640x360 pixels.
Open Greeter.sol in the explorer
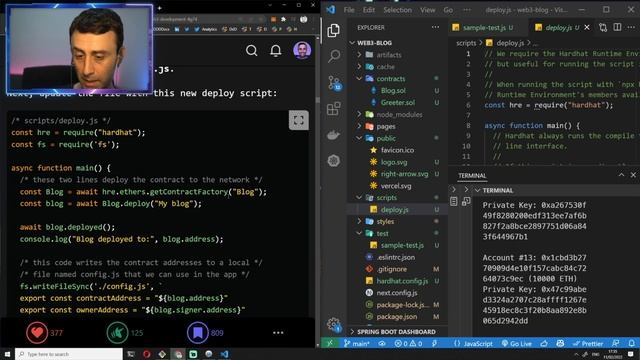(x=397, y=102)
